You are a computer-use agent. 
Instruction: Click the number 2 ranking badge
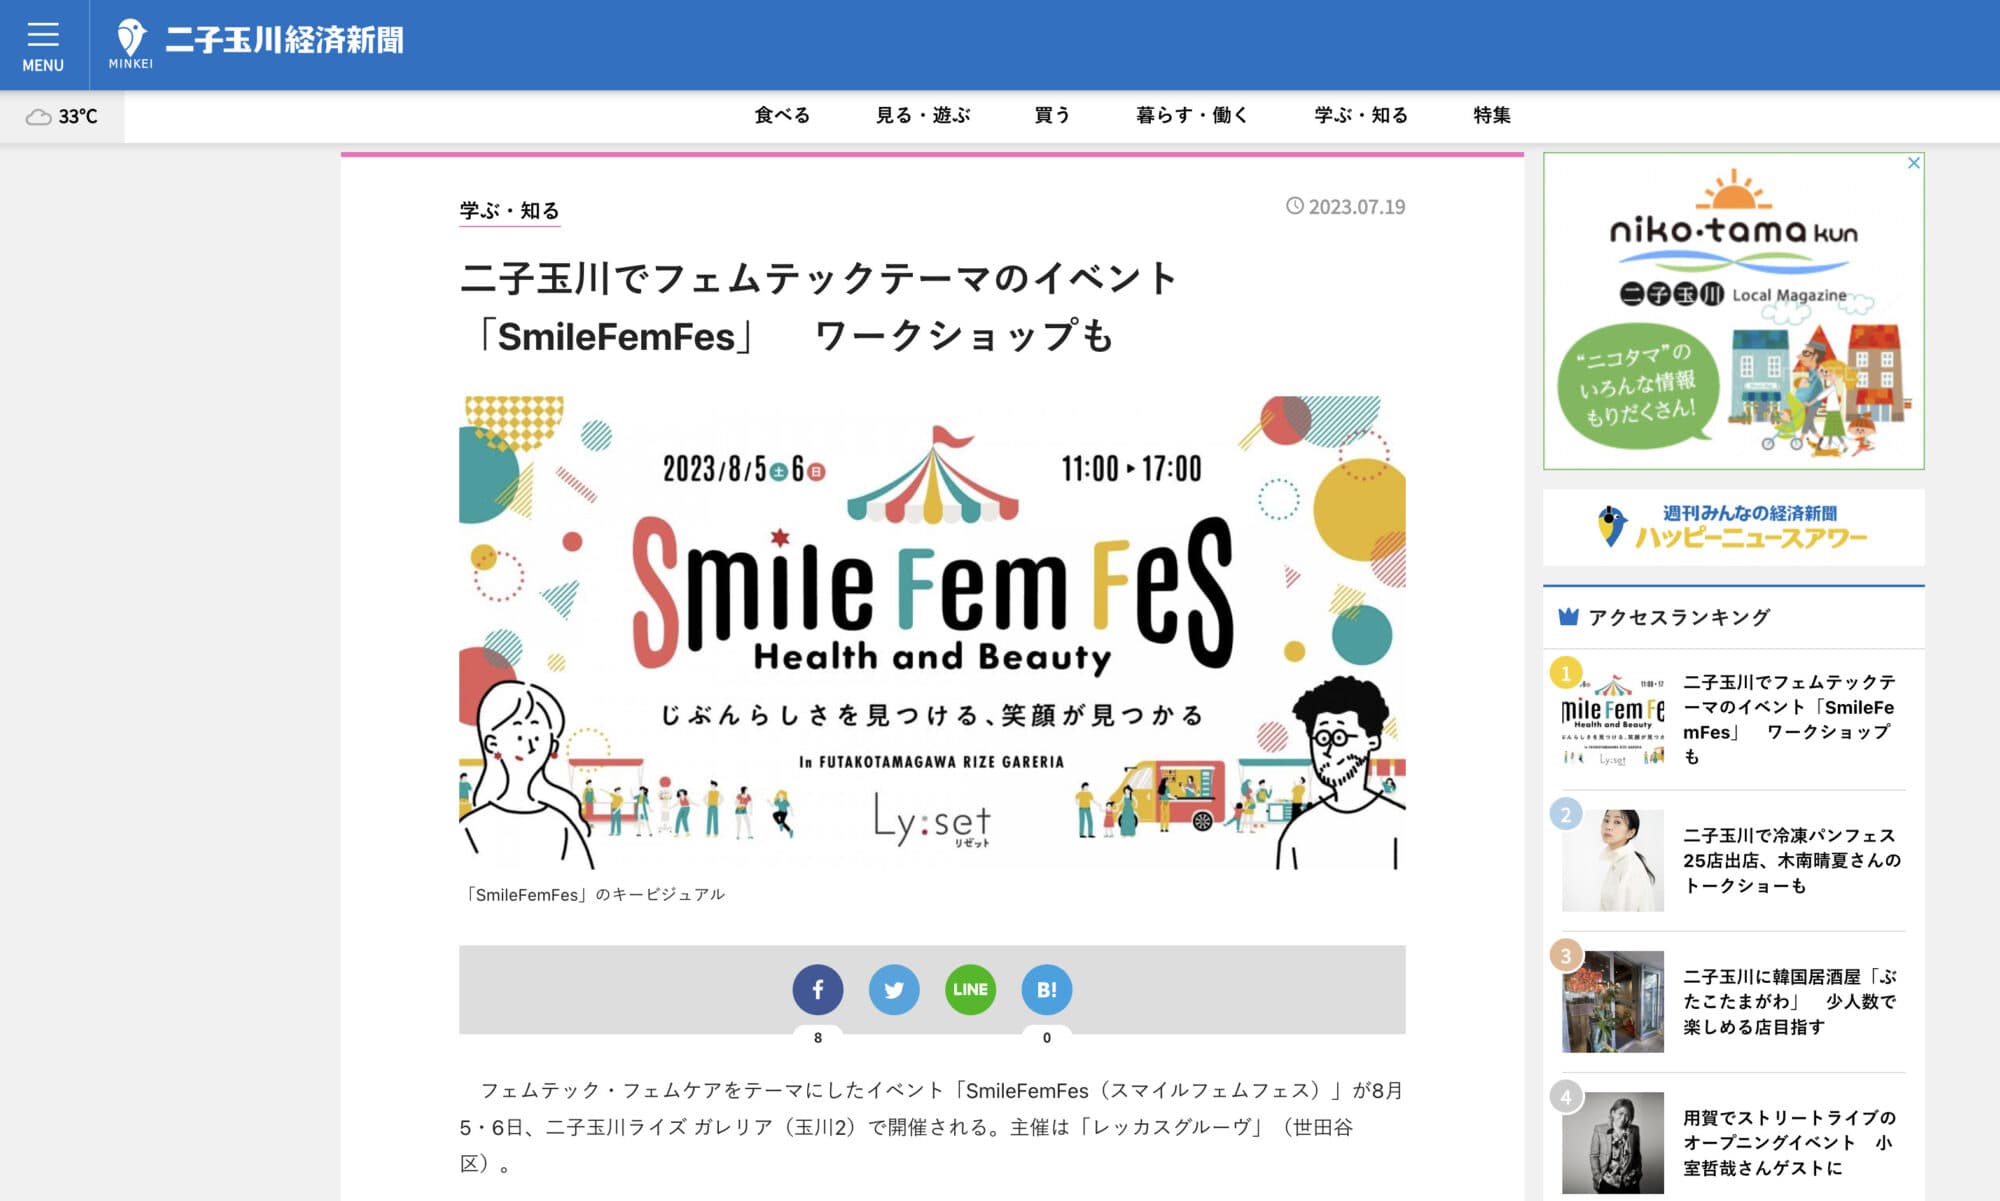pos(1566,814)
